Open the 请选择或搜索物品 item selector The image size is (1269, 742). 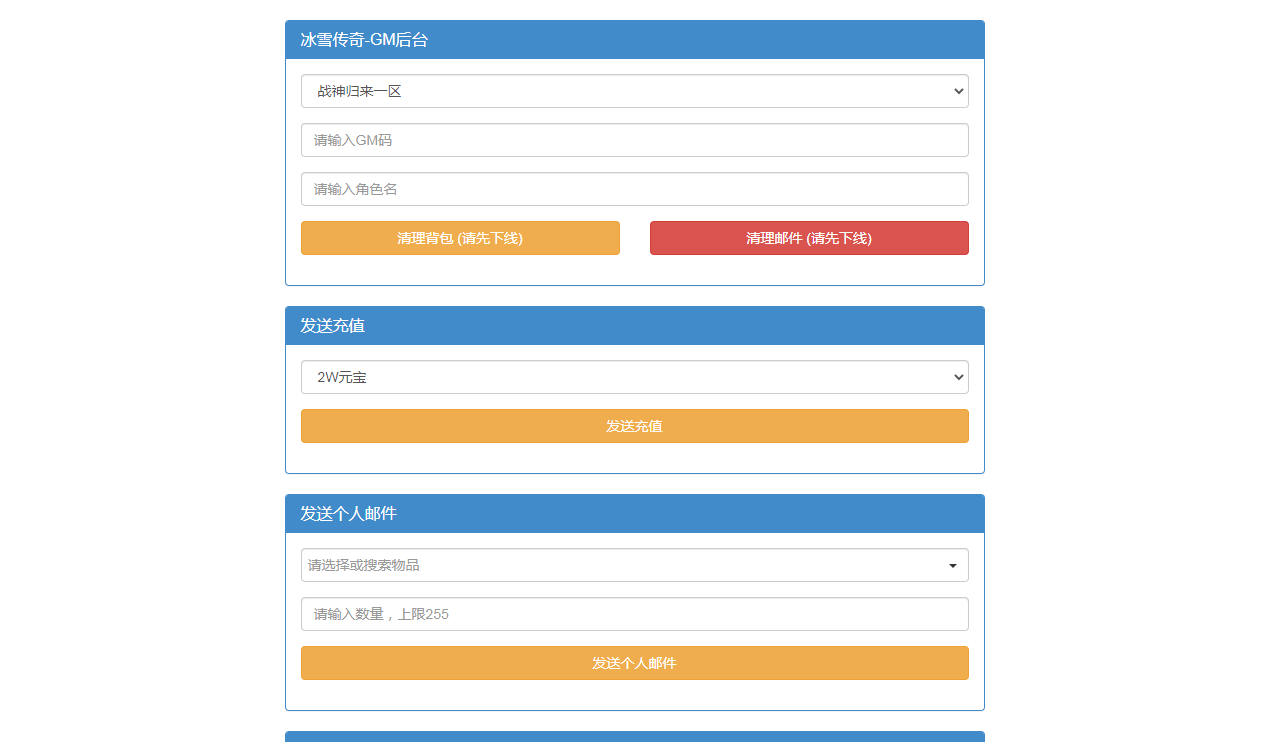(x=634, y=565)
